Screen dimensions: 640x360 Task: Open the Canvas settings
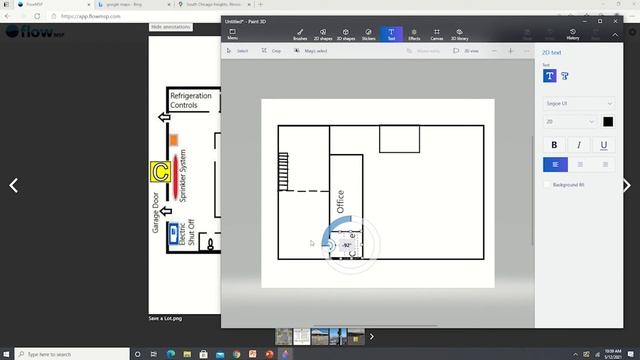point(437,34)
